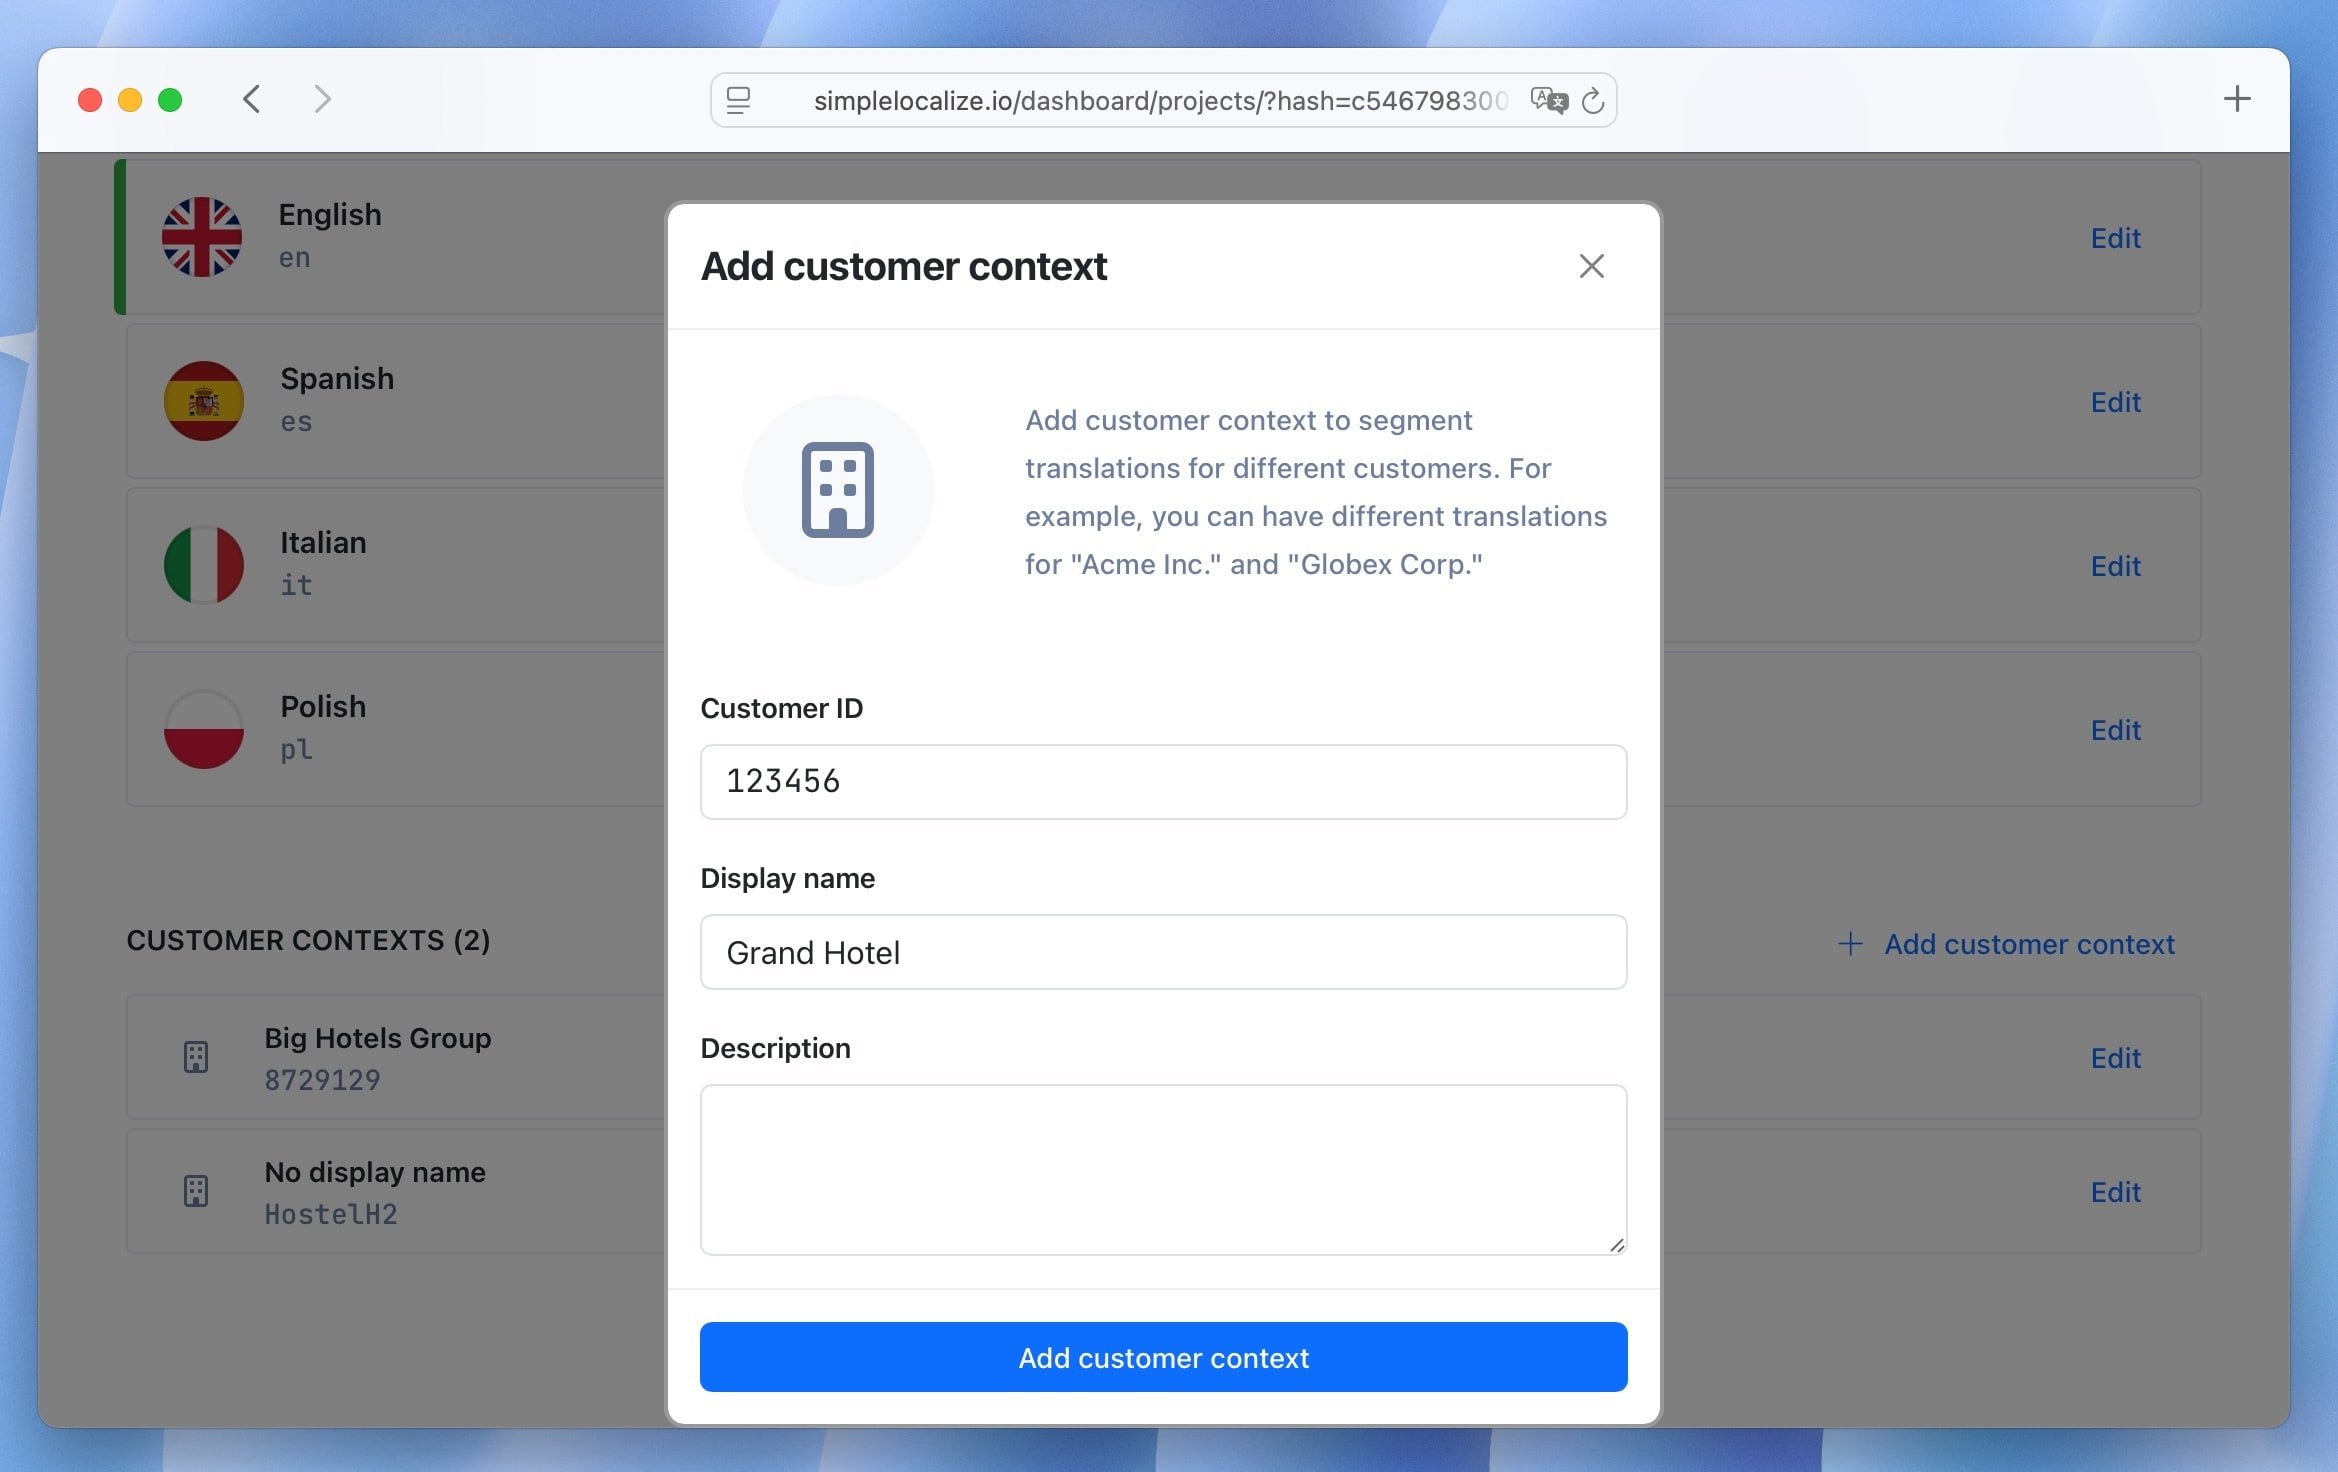Screen dimensions: 2338x1472
Task: Click the English flag icon
Action: click(202, 235)
